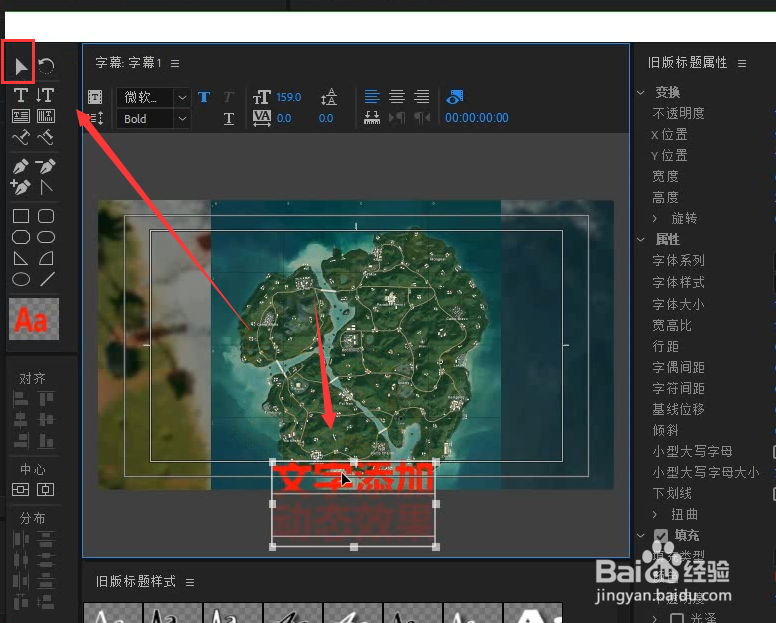The image size is (776, 623).
Task: Select the Vertical Type tool
Action: (x=46, y=95)
